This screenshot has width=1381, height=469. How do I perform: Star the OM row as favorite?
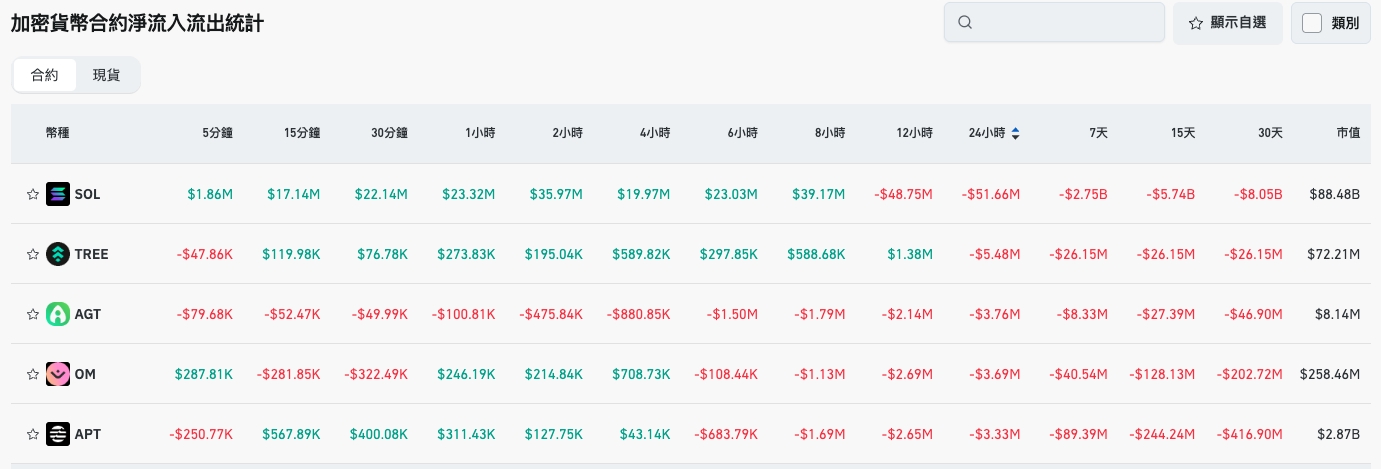point(32,375)
